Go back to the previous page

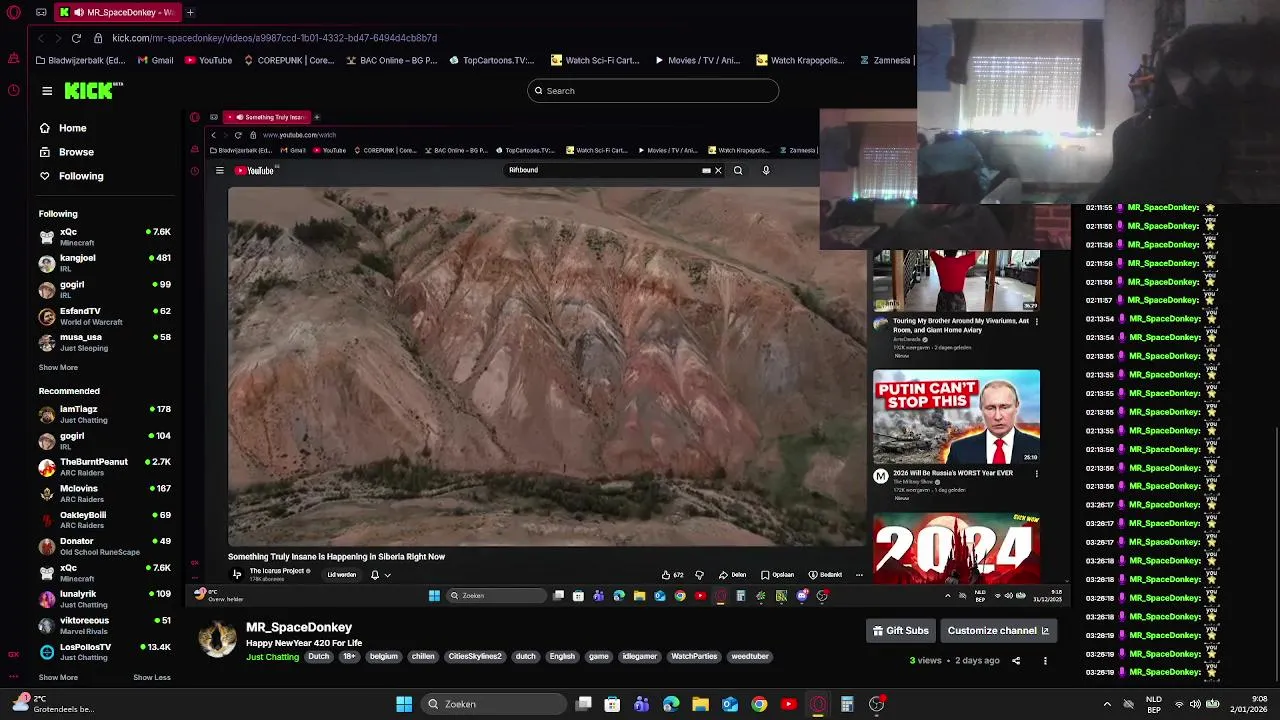41,38
